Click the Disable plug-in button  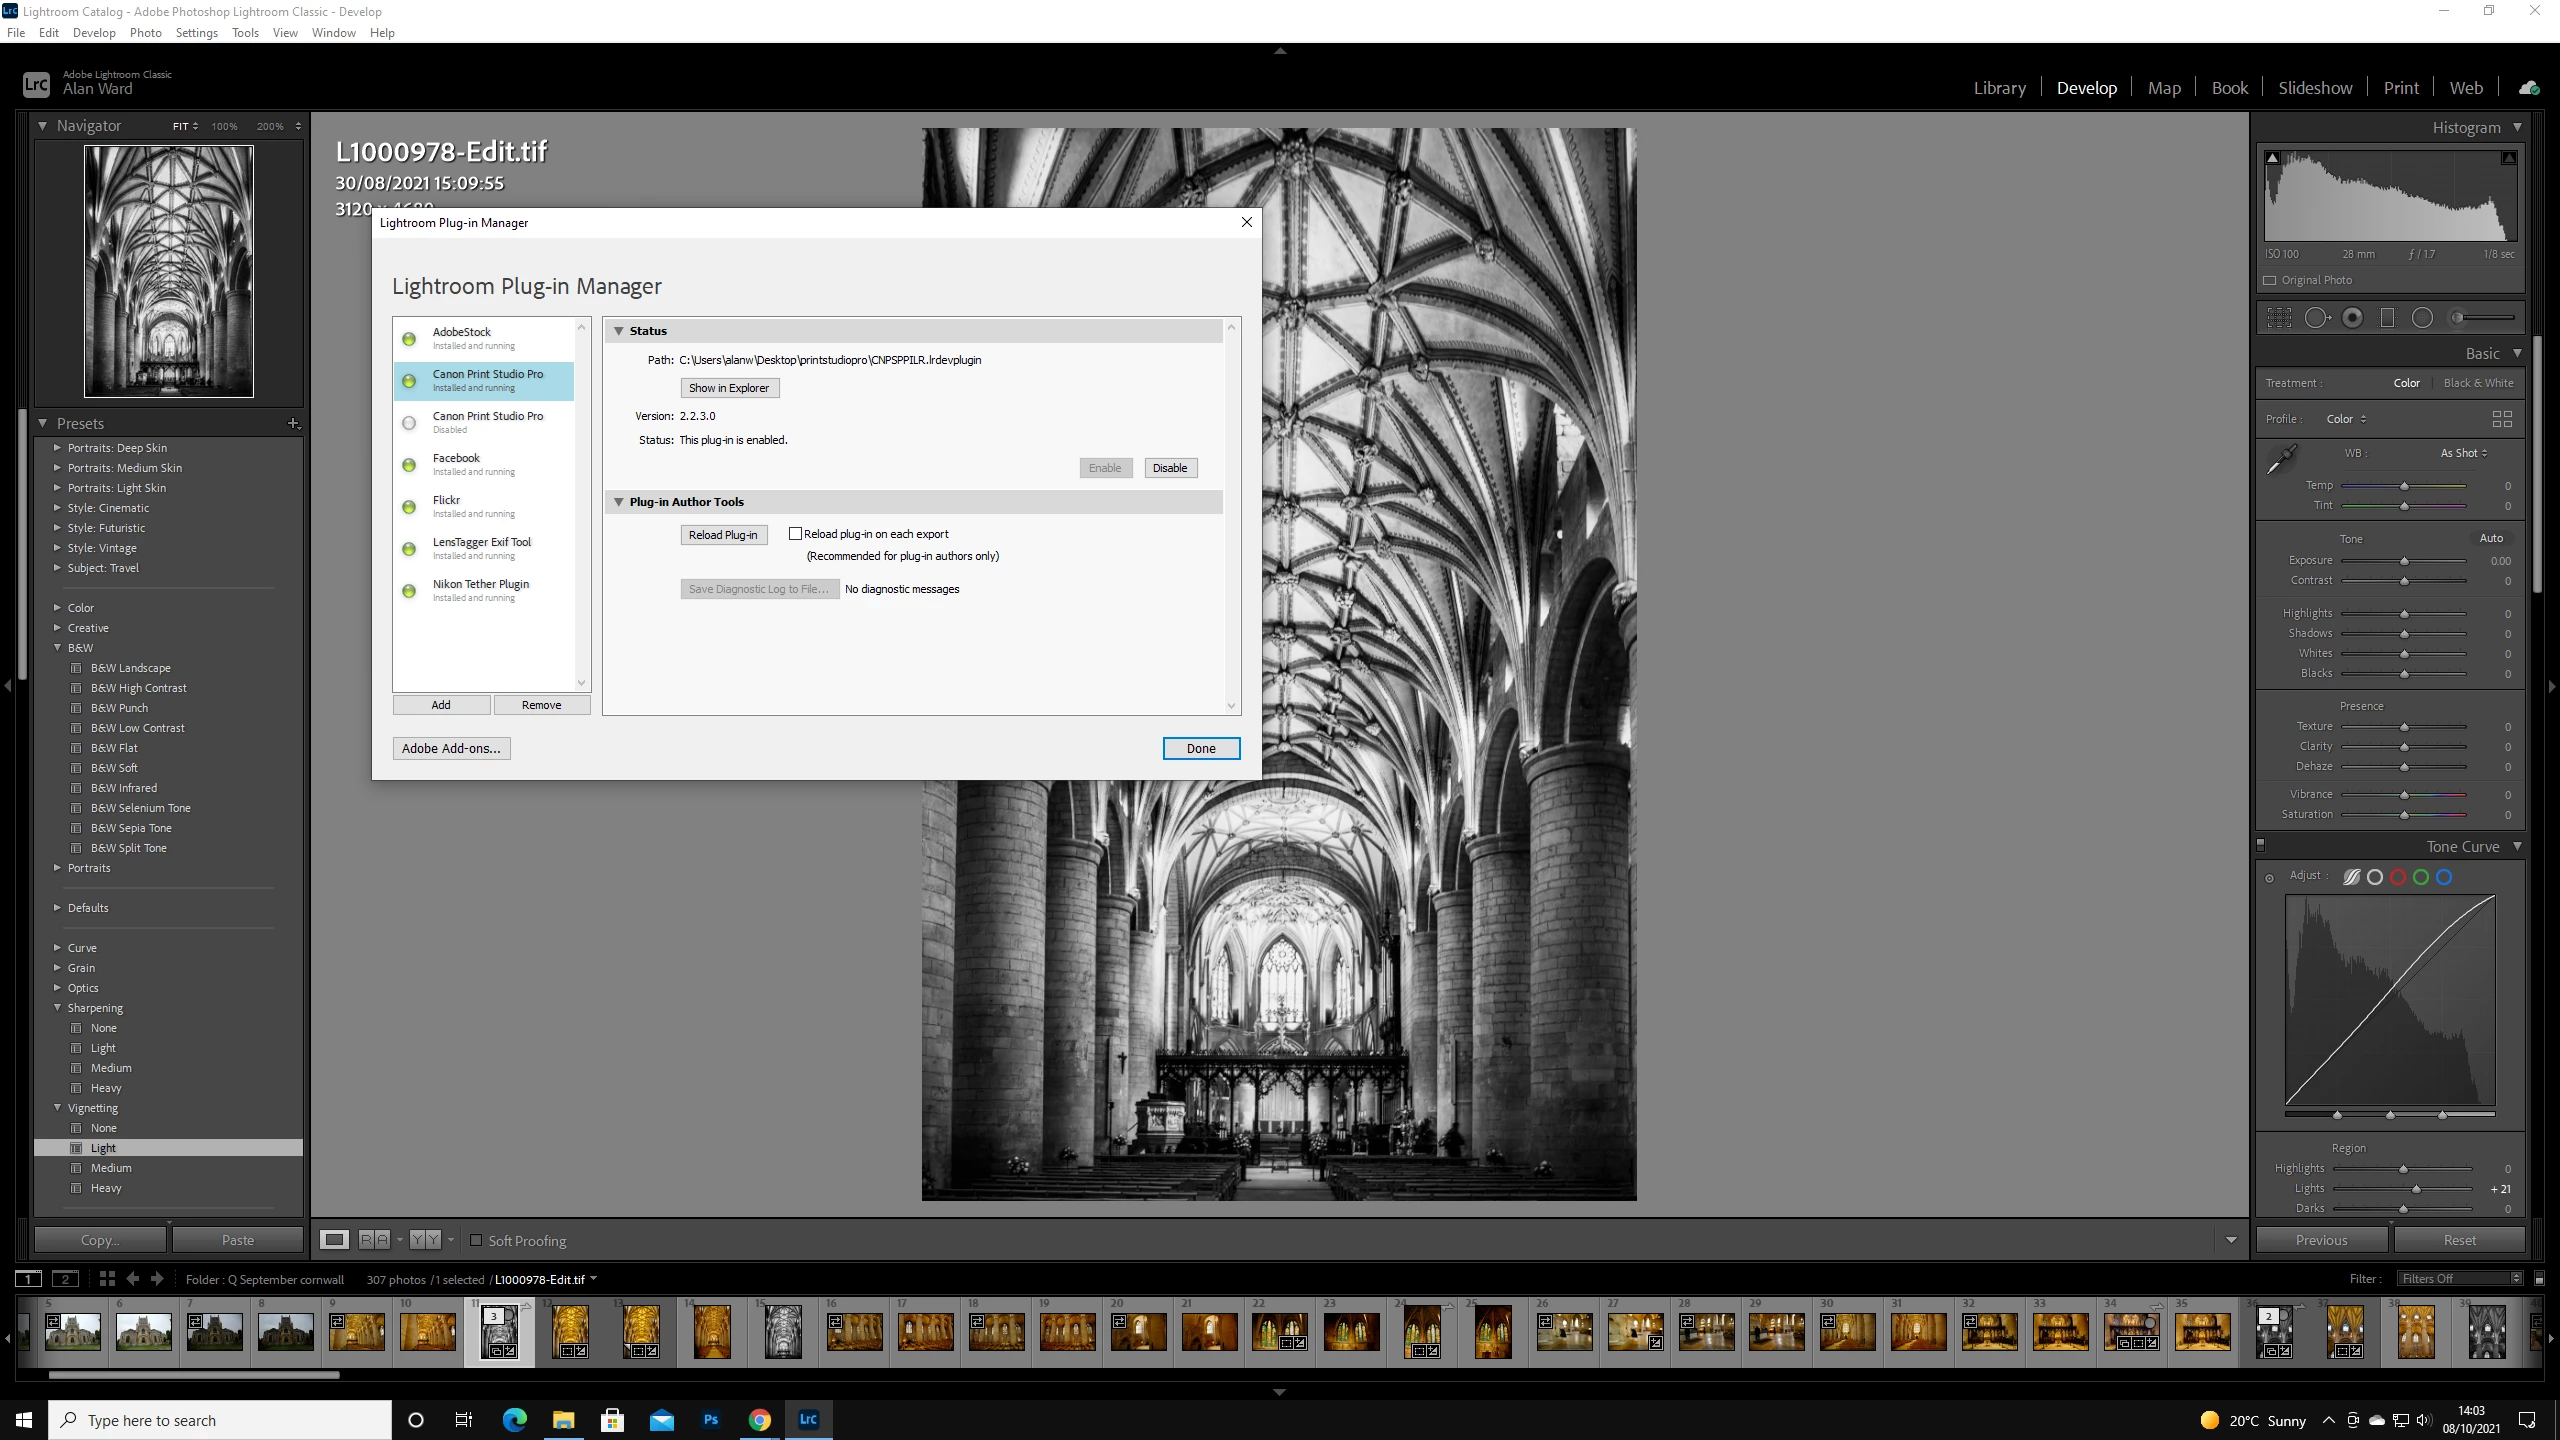click(x=1169, y=468)
